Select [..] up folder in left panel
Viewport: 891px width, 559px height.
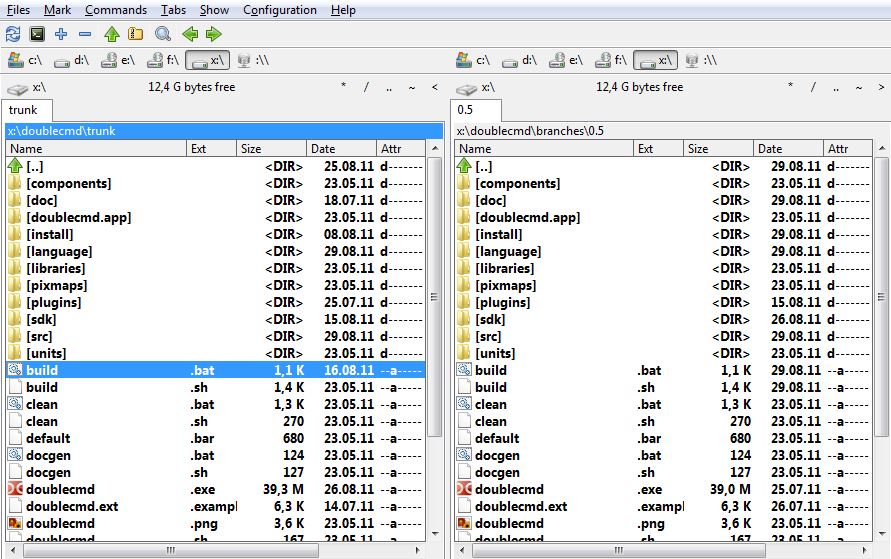click(215, 166)
